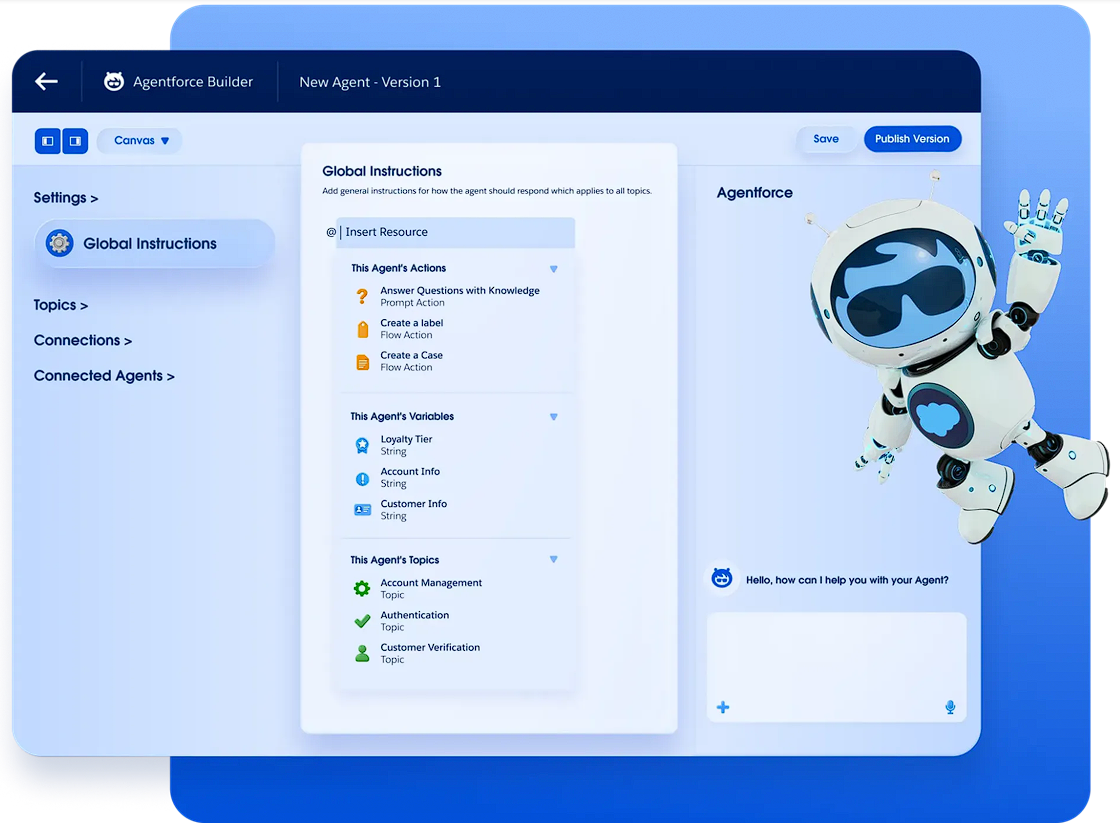Expand the Settings section

pos(66,198)
